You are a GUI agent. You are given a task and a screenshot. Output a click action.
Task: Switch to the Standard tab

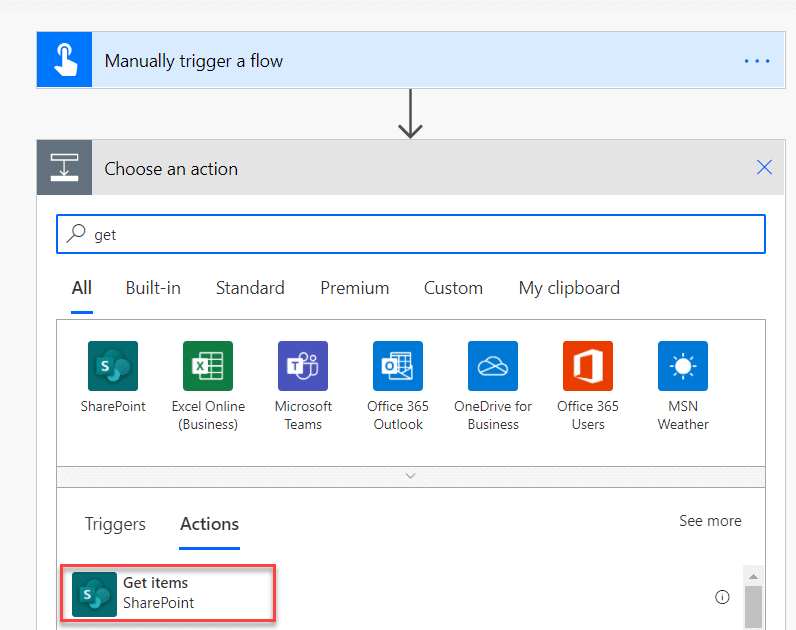pos(250,288)
